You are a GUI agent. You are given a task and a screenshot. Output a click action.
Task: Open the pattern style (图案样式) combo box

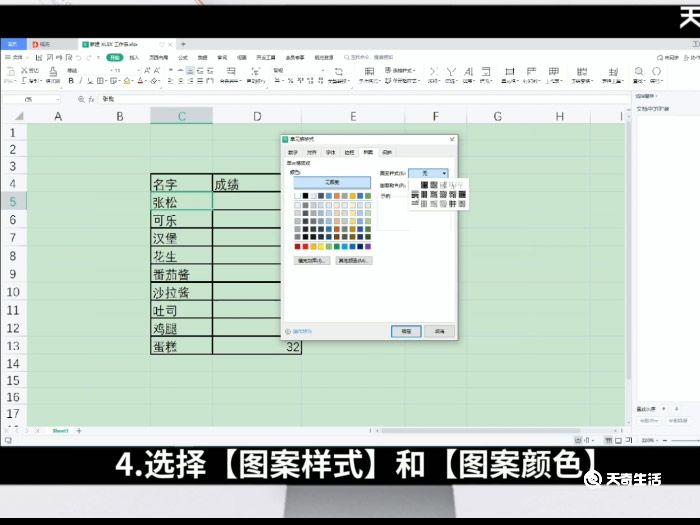pyautogui.click(x=428, y=173)
